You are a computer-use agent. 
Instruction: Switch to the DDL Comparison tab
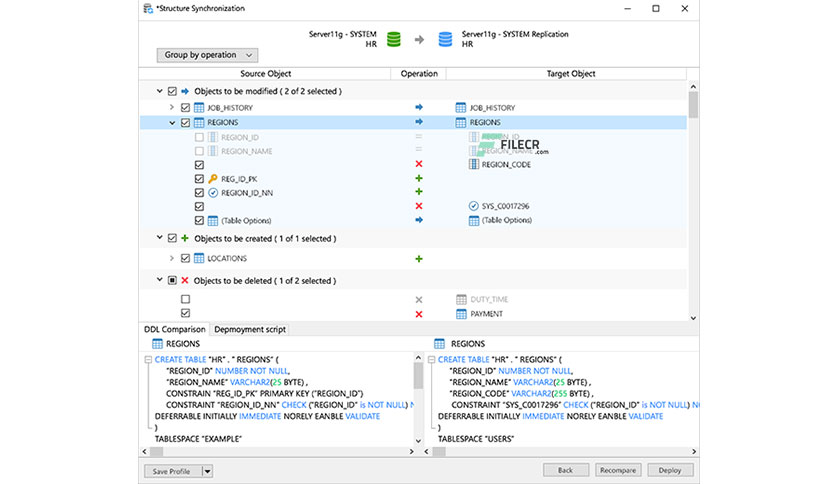coord(174,329)
